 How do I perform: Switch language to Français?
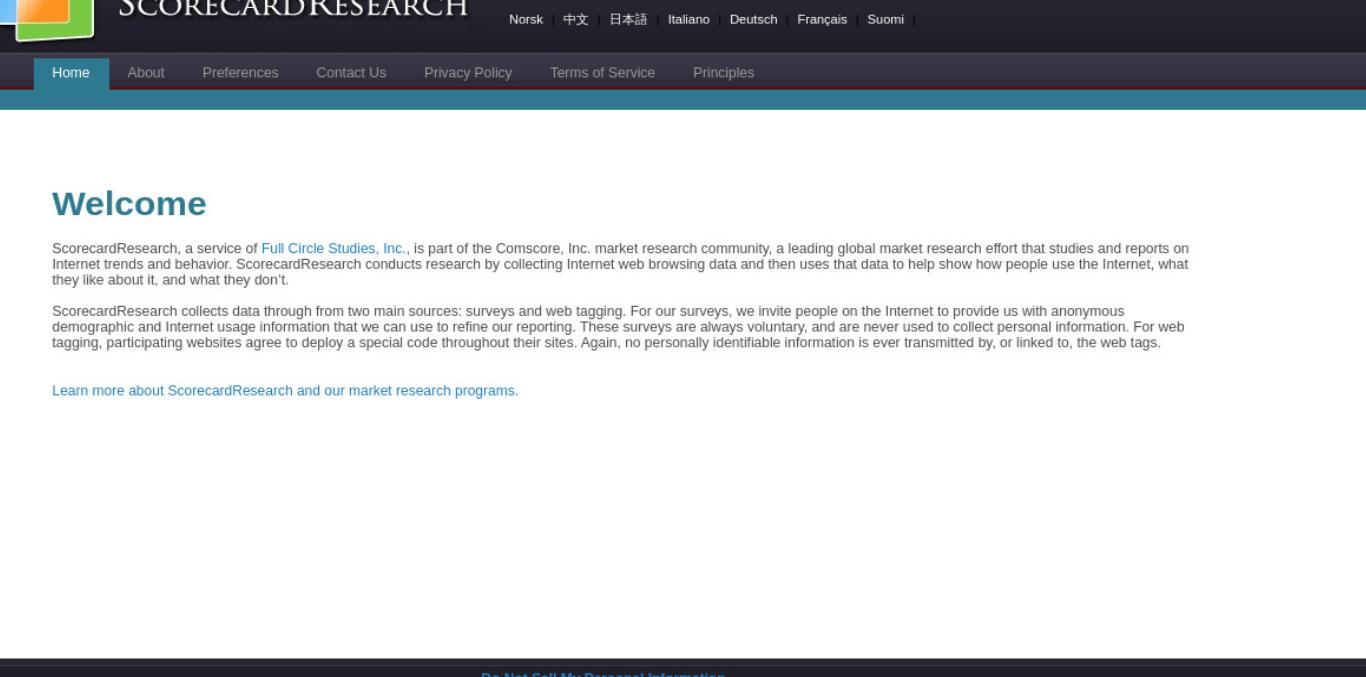pos(822,19)
